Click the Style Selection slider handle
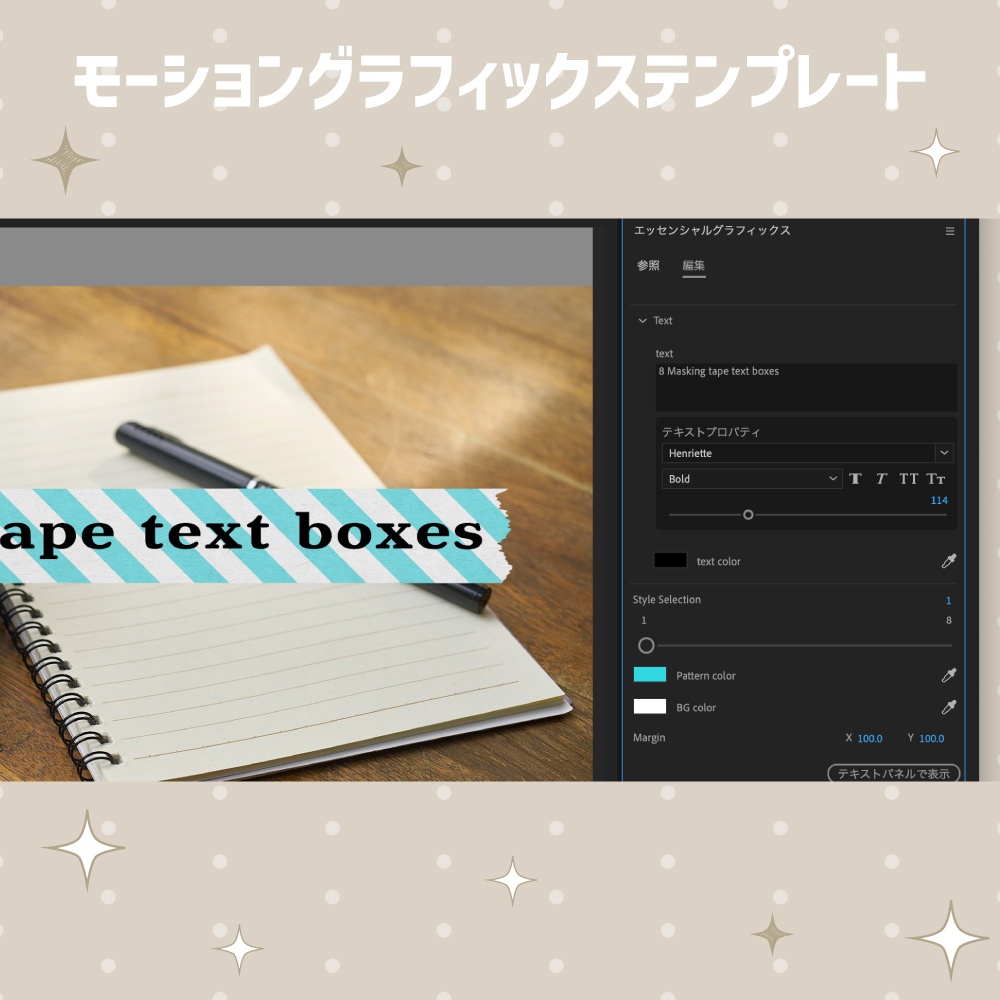1000x1000 pixels. tap(646, 645)
